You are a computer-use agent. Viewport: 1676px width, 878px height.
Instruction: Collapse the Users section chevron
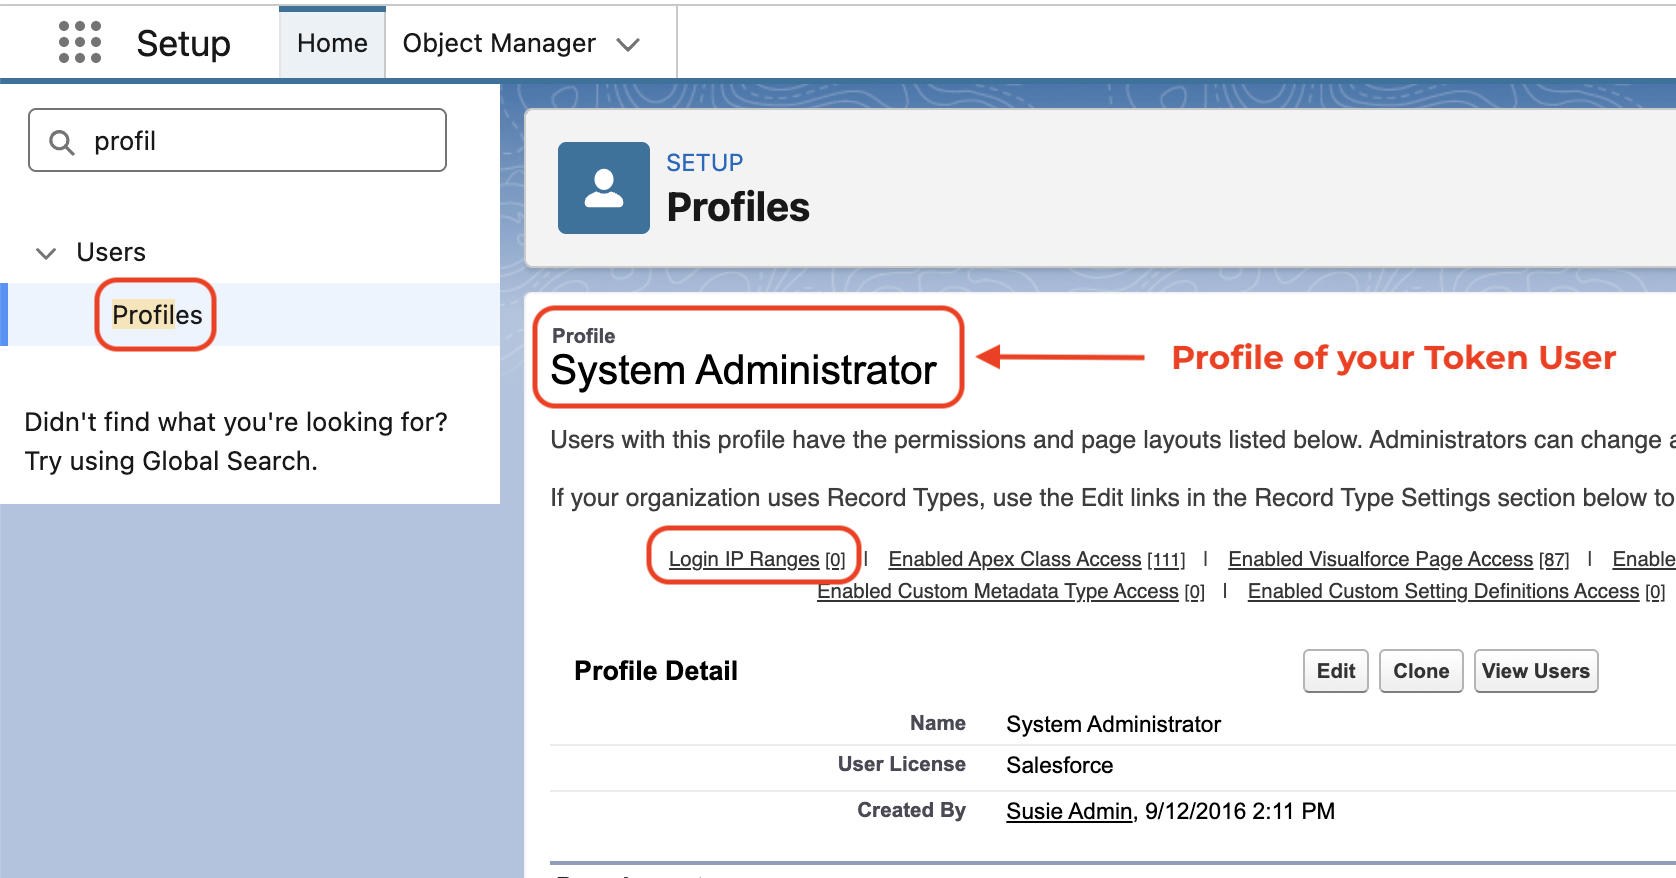click(x=46, y=253)
